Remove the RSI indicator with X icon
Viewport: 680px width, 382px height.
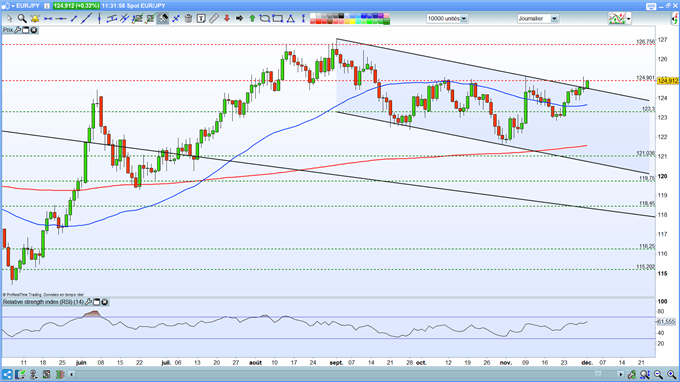[x=105, y=302]
